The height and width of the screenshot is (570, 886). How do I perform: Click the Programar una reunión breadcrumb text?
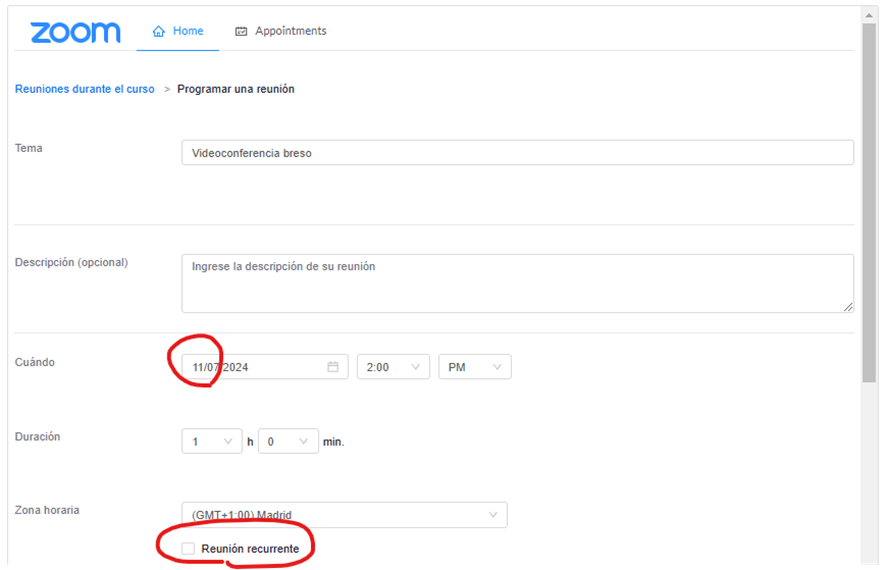(236, 89)
